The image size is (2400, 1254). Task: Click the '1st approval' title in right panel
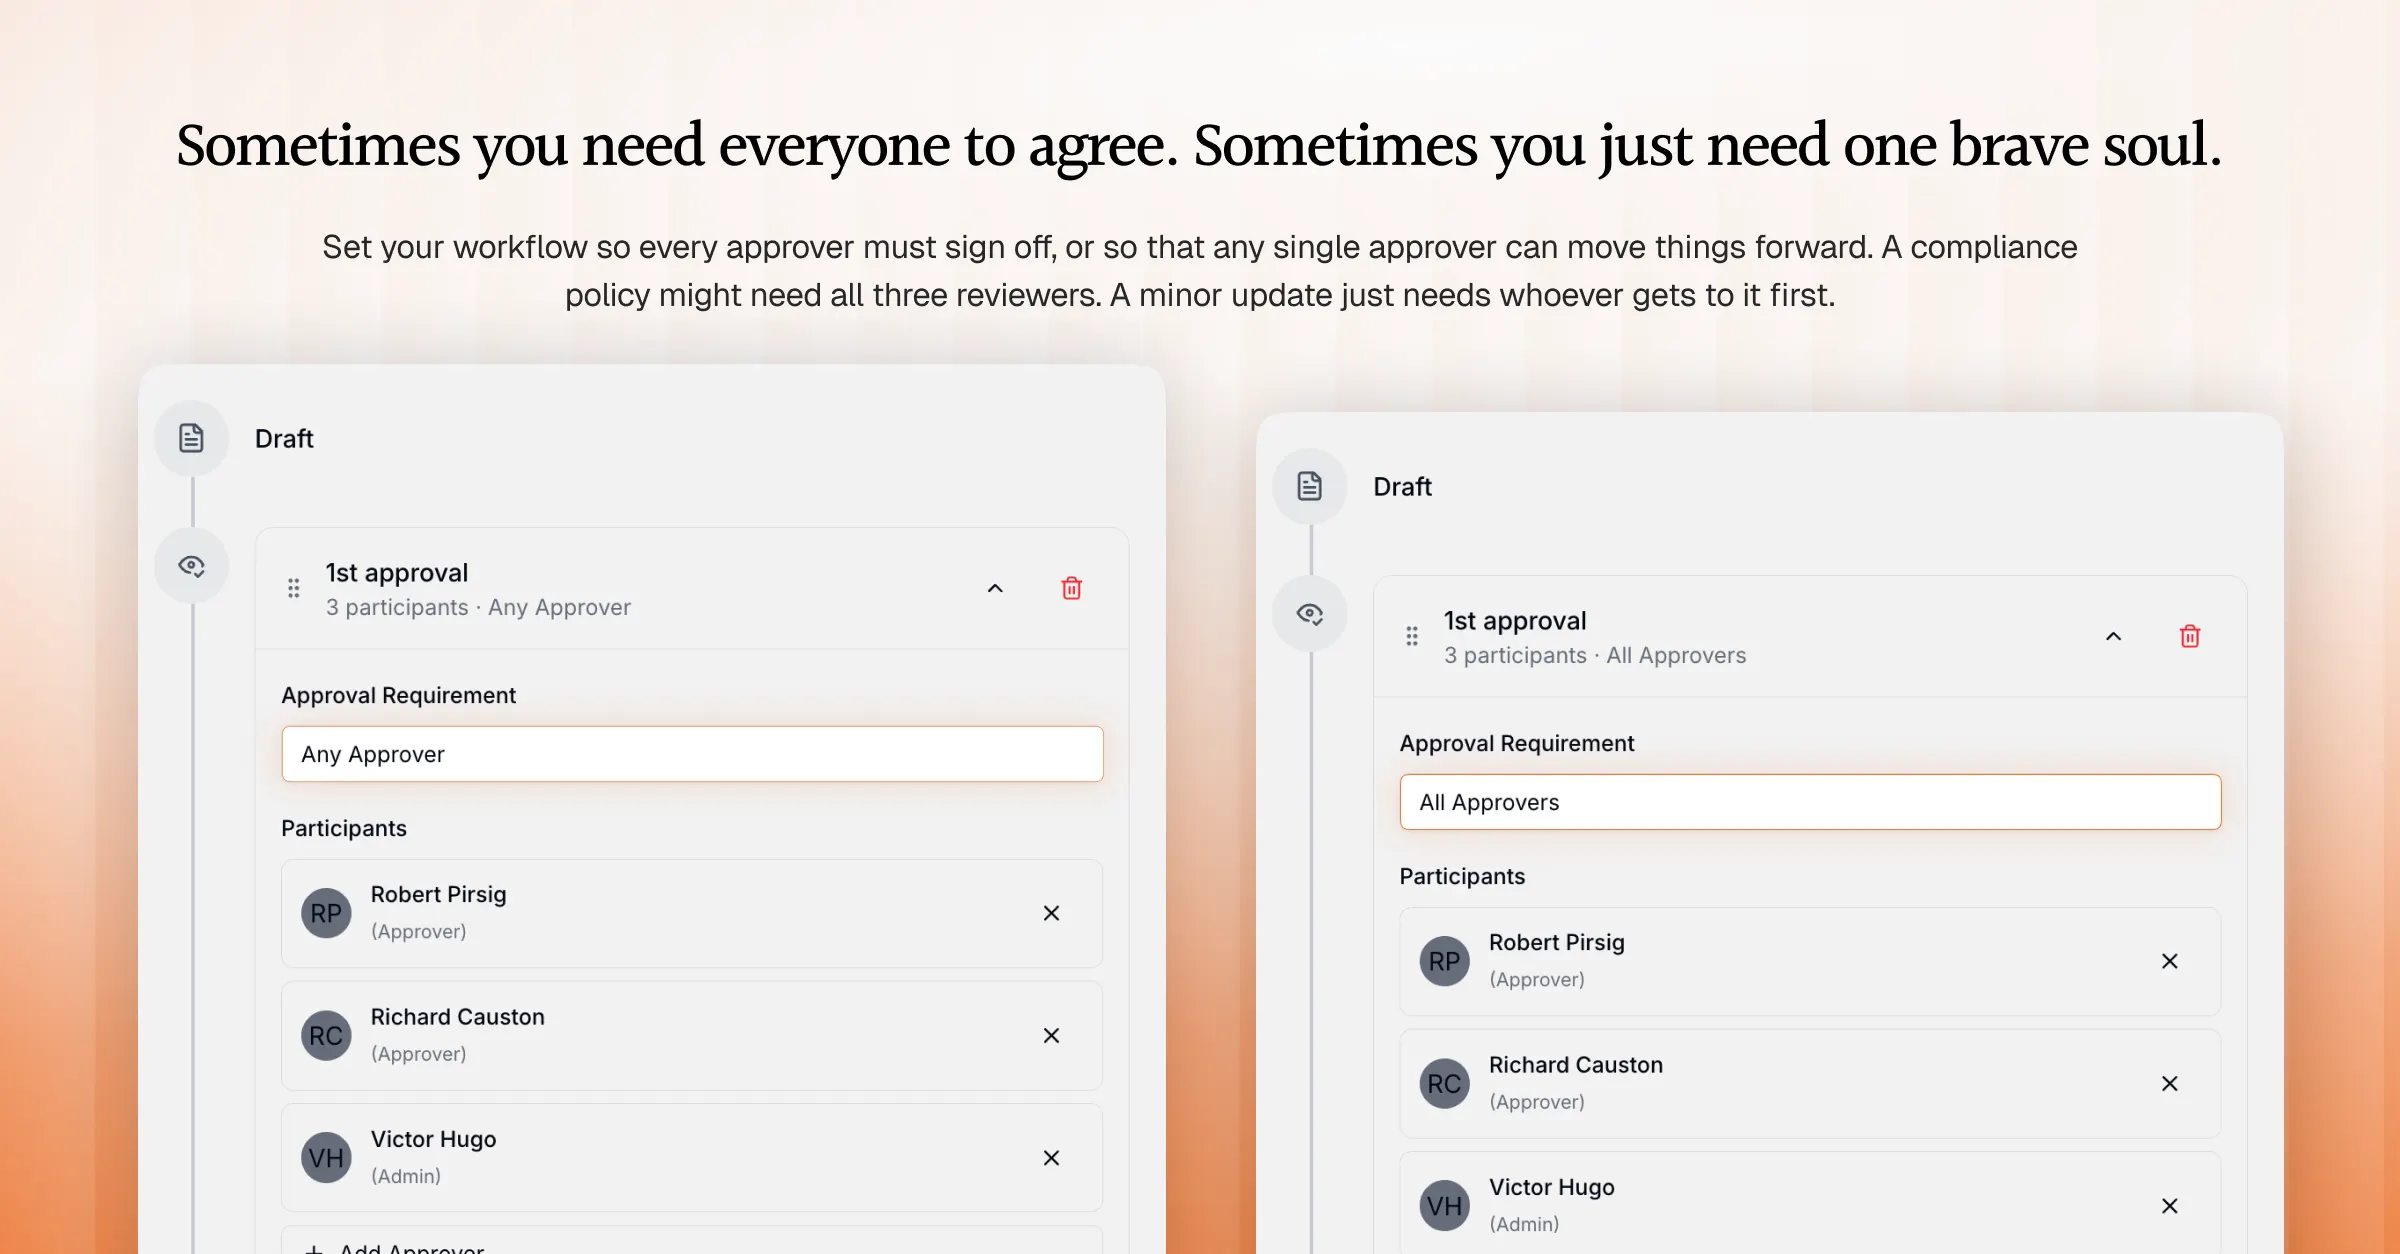1514,621
